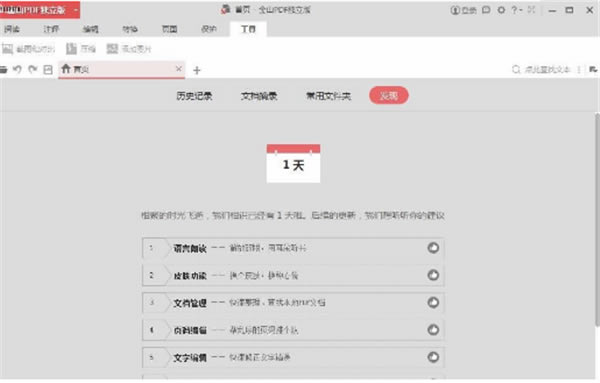Open the 保护 ribbon tab
The image size is (600, 383).
click(209, 29)
